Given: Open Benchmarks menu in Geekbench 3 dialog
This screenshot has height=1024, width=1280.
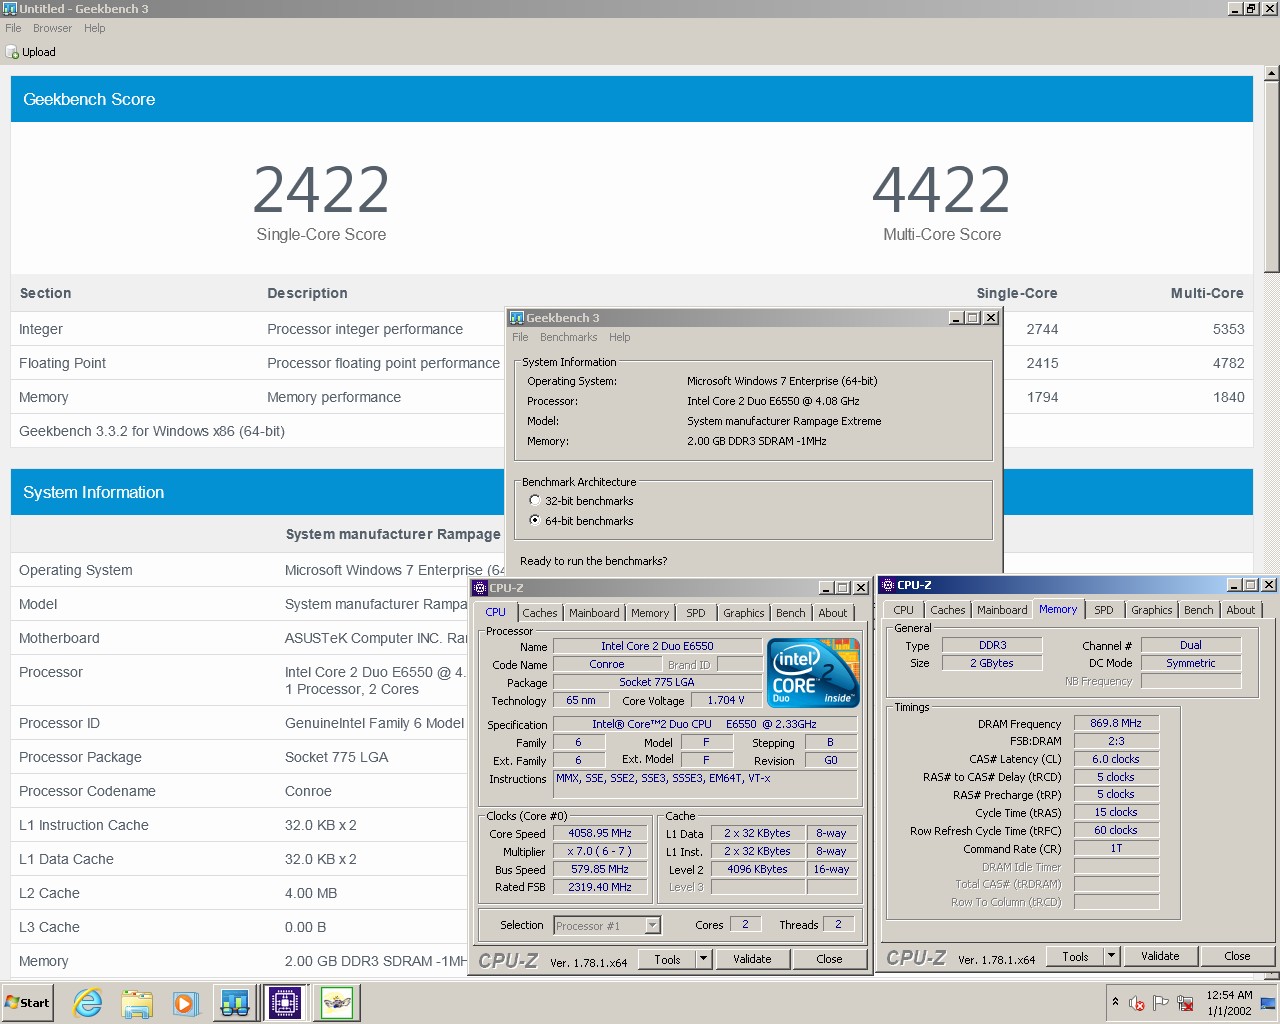Looking at the screenshot, I should (x=569, y=337).
